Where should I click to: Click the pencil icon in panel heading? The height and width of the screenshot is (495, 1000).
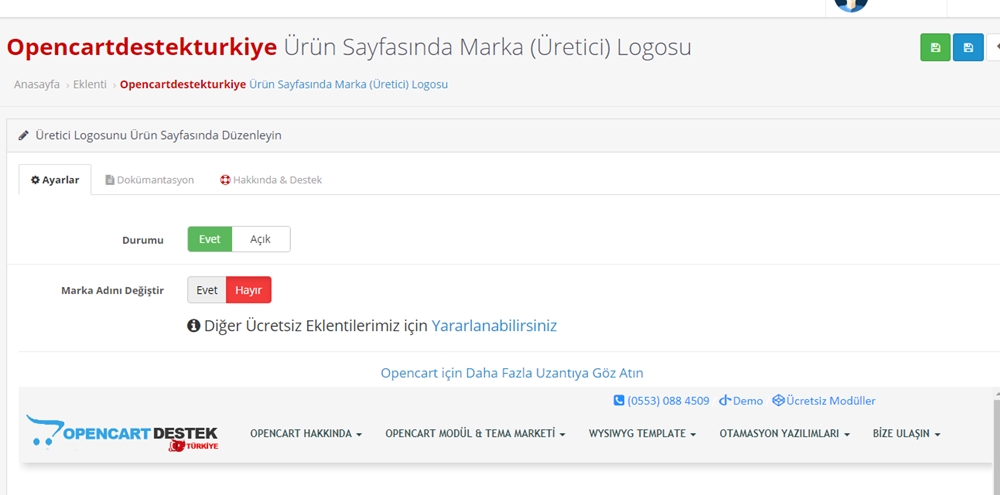tap(24, 135)
